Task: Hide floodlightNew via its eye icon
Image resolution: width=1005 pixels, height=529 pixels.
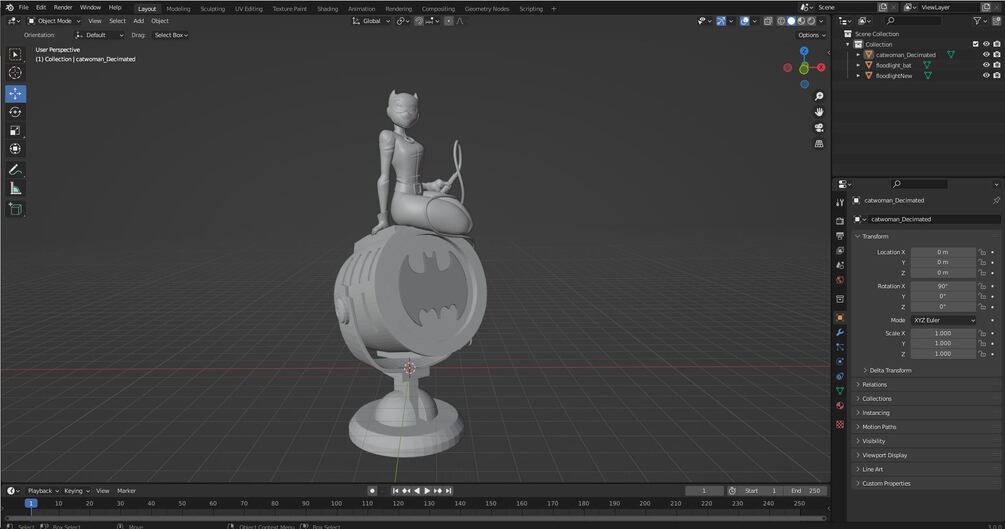Action: (986, 76)
